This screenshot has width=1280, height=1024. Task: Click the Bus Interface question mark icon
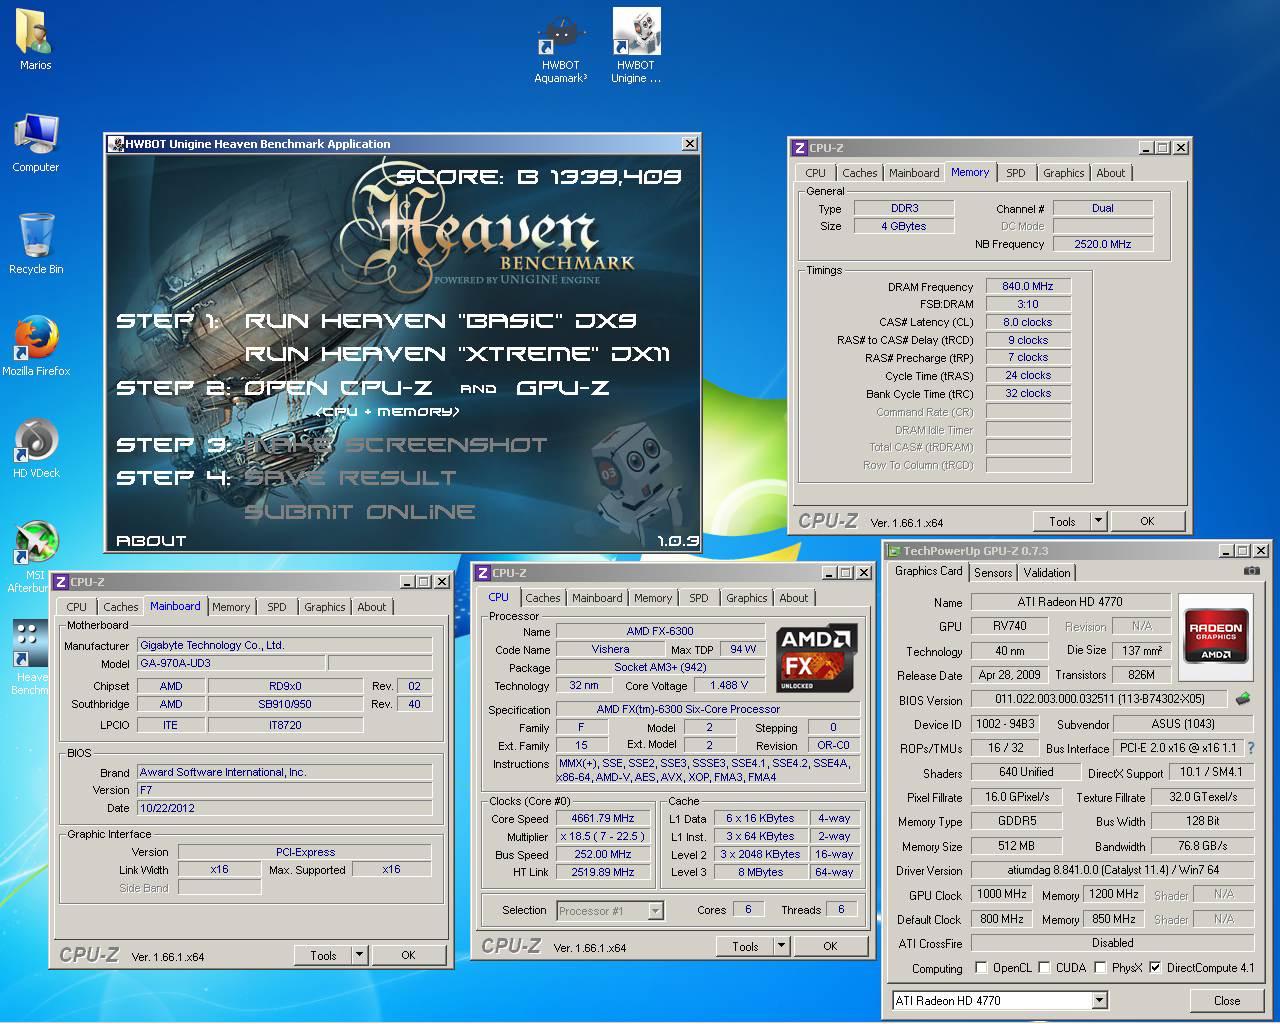[1250, 748]
